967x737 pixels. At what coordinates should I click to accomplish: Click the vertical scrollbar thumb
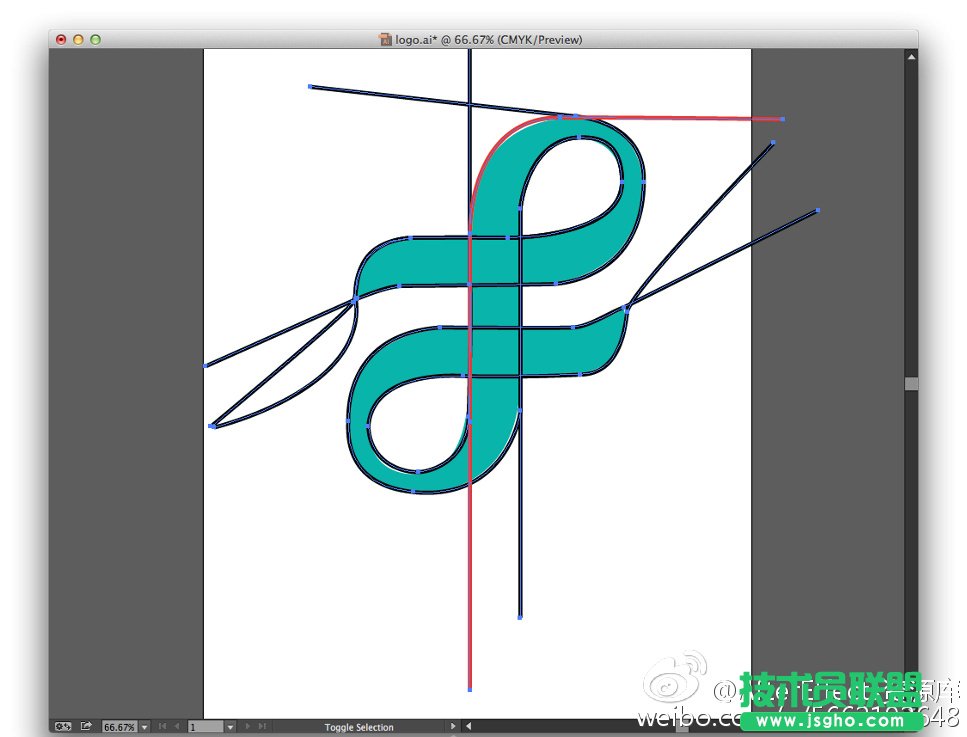click(911, 382)
